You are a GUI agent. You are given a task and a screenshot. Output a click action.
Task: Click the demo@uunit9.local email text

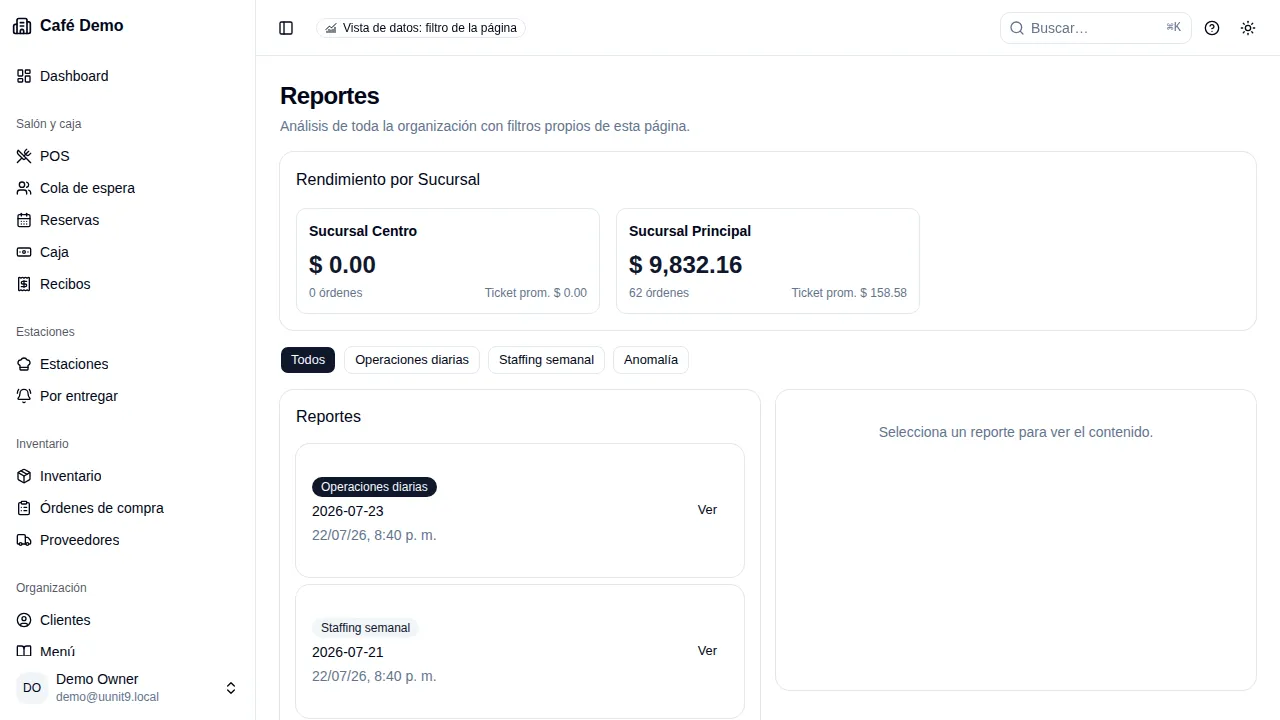coord(107,697)
